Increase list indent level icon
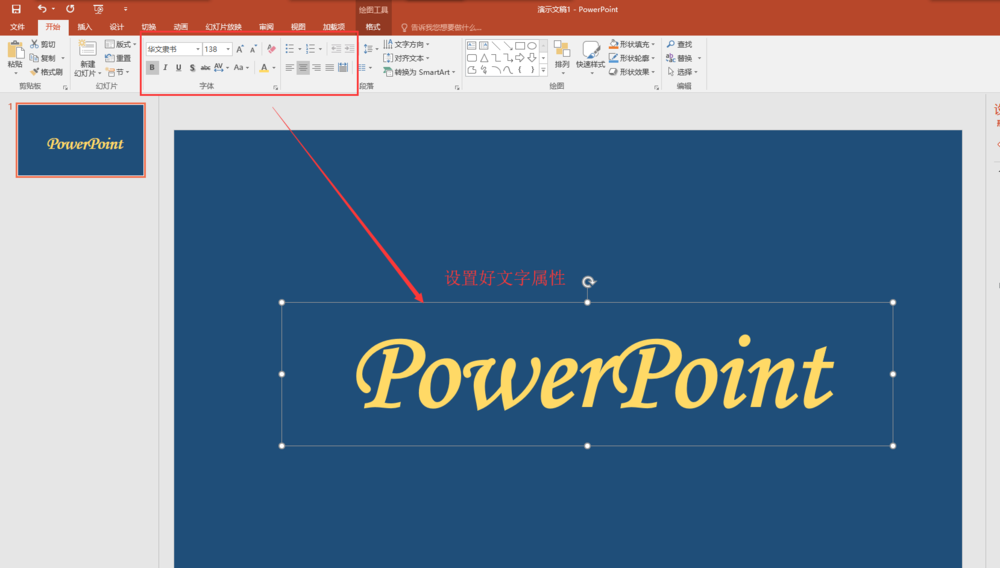Screen dimensions: 1000x568 tap(349, 49)
